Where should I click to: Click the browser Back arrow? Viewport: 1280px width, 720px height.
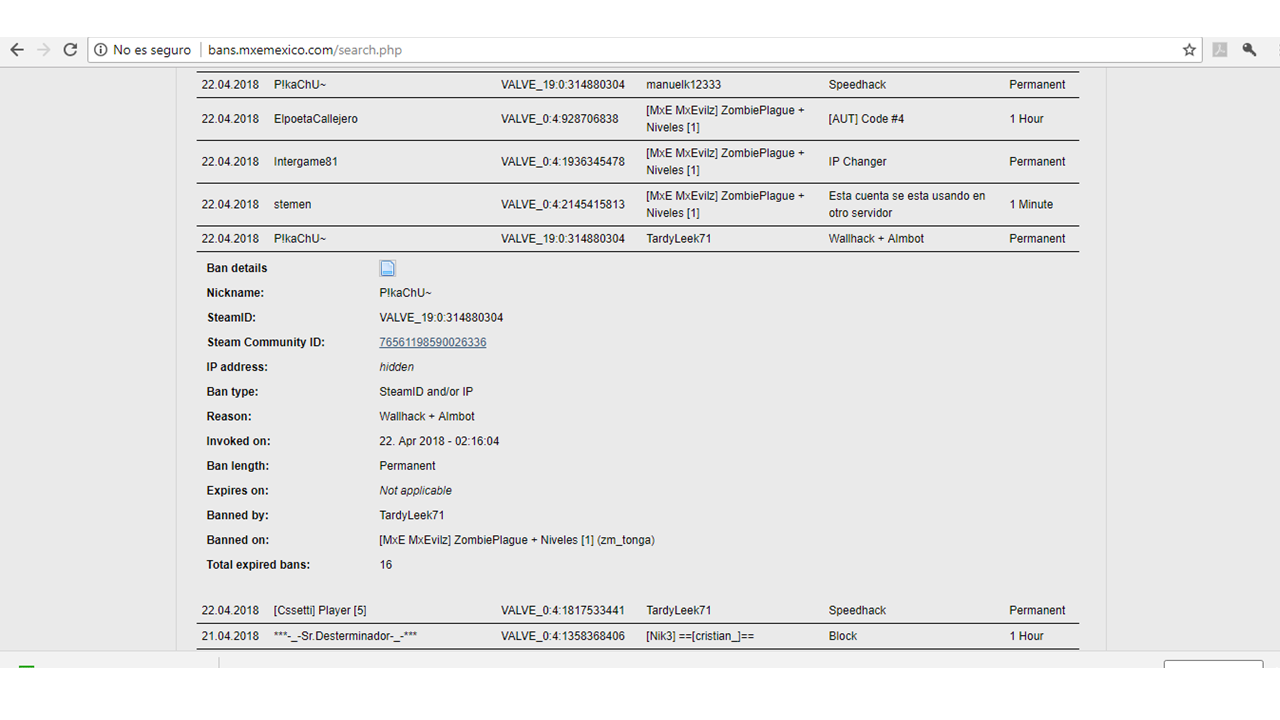pyautogui.click(x=17, y=50)
